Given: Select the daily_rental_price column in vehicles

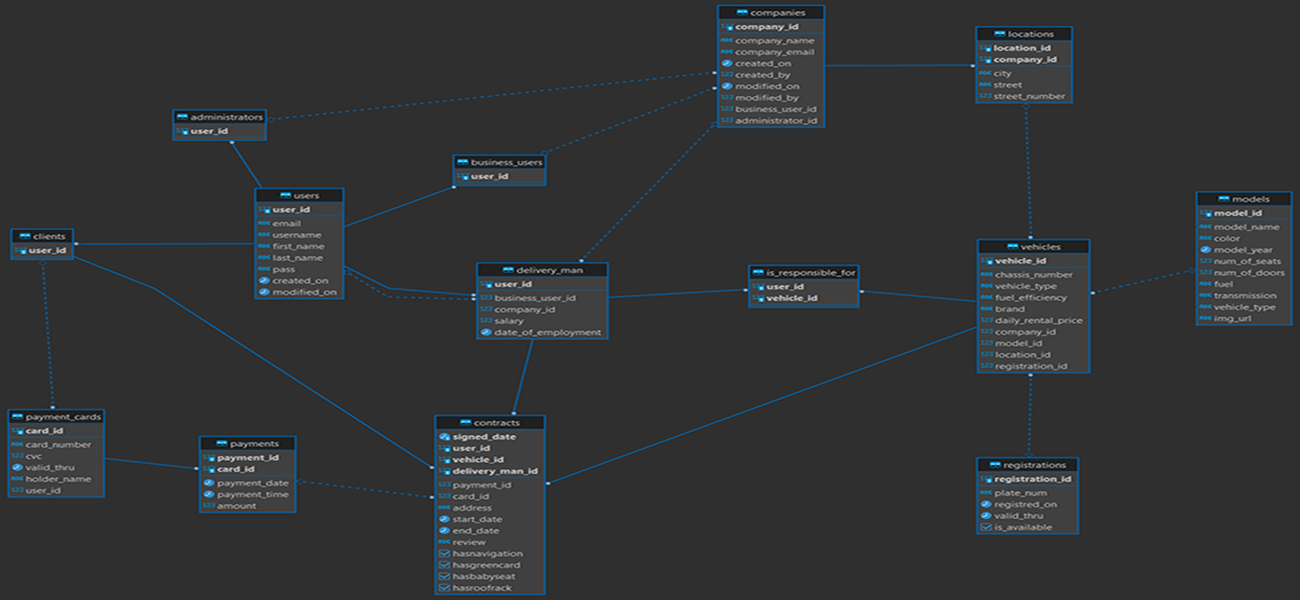Looking at the screenshot, I should pyautogui.click(x=1038, y=321).
